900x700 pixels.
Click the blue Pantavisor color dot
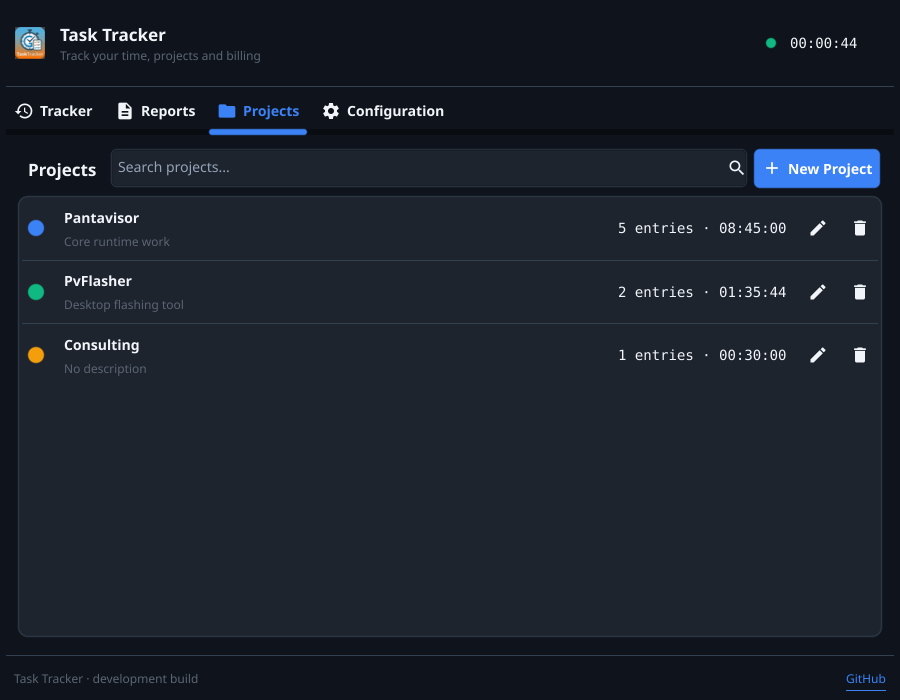[x=36, y=228]
